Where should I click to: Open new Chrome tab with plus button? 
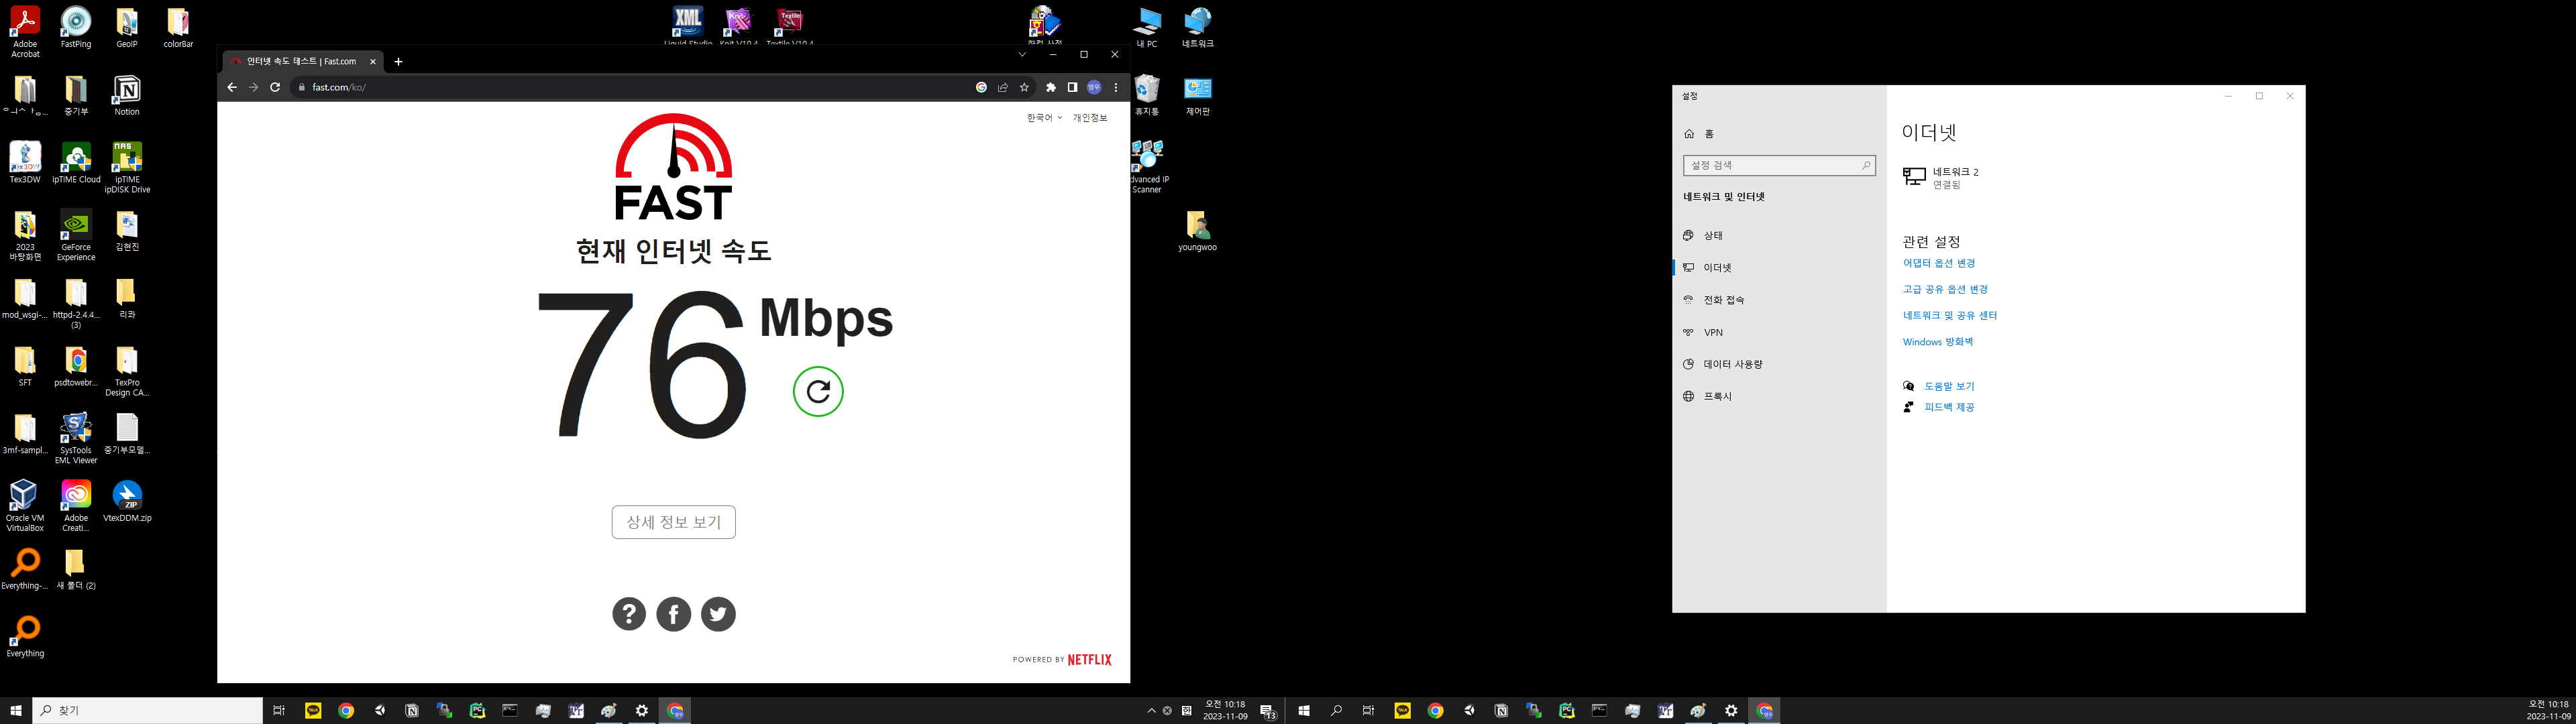[x=398, y=62]
